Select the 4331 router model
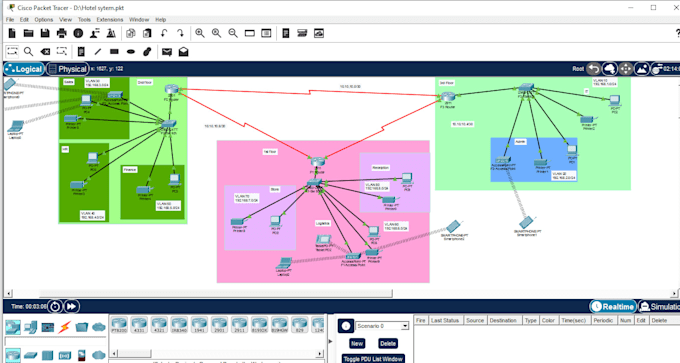The height and width of the screenshot is (363, 680). 139,325
